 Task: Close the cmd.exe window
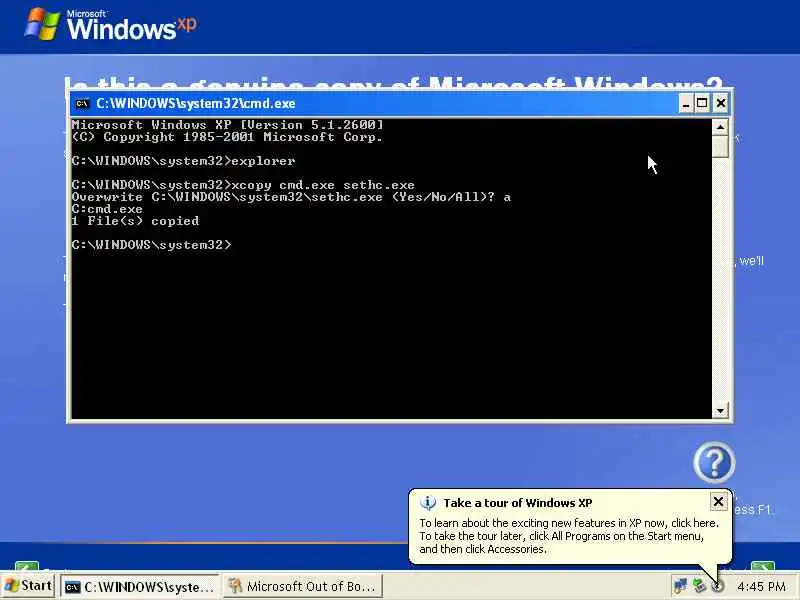pos(720,104)
